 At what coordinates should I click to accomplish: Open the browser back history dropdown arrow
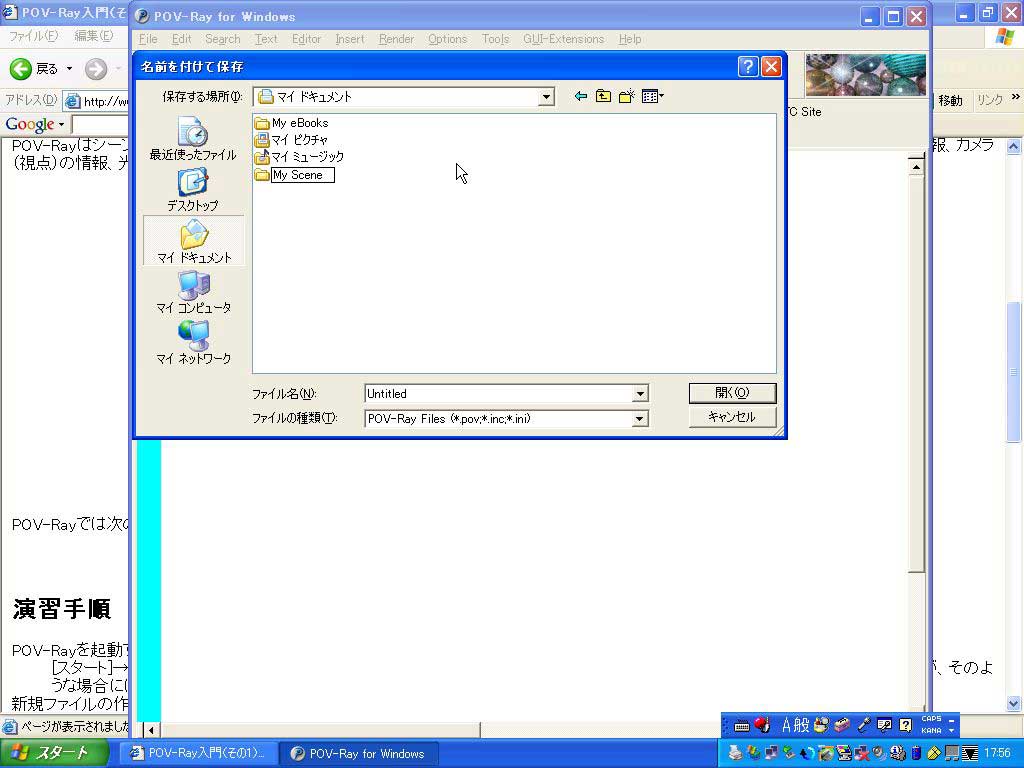[69, 69]
